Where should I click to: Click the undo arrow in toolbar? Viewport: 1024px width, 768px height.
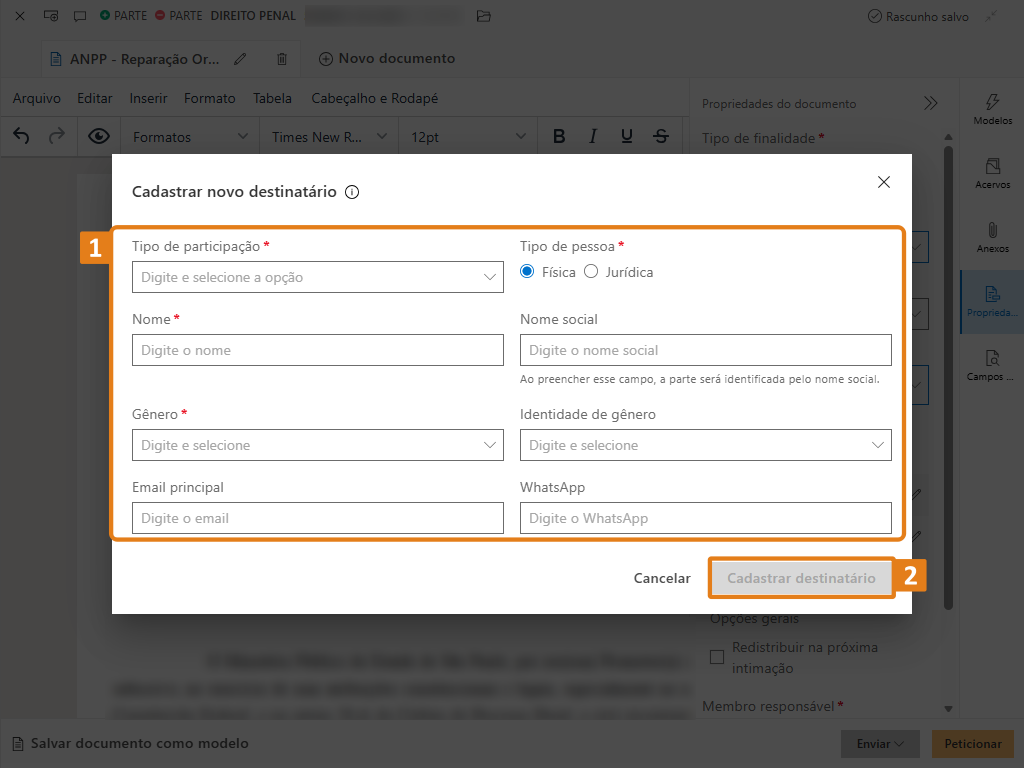pyautogui.click(x=21, y=136)
